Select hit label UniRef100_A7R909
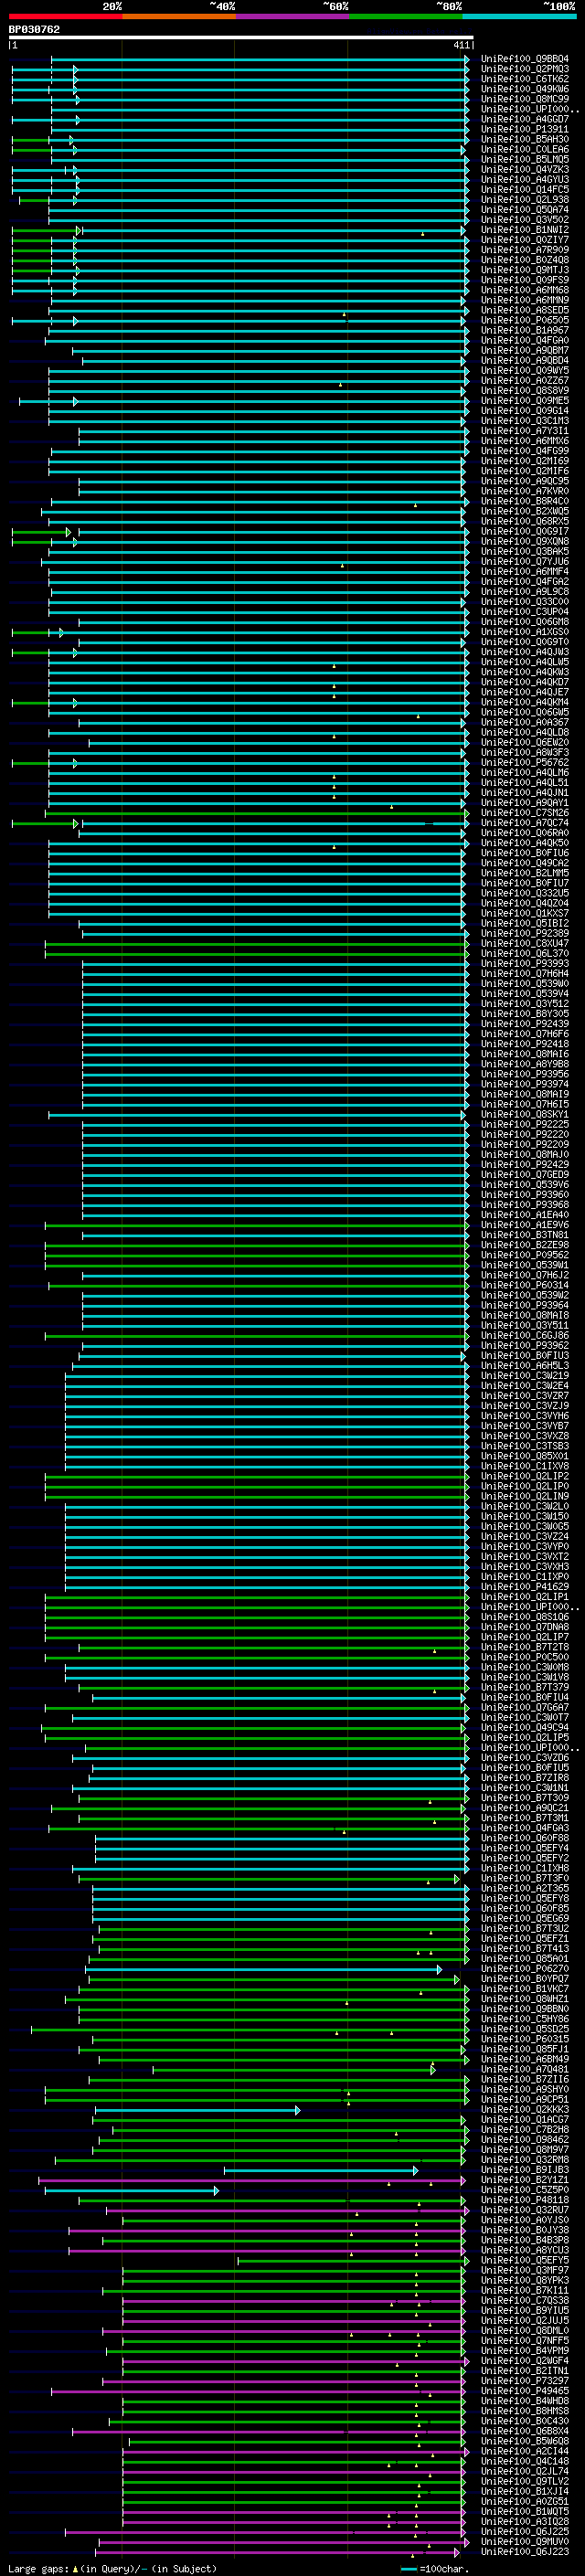 click(524, 250)
